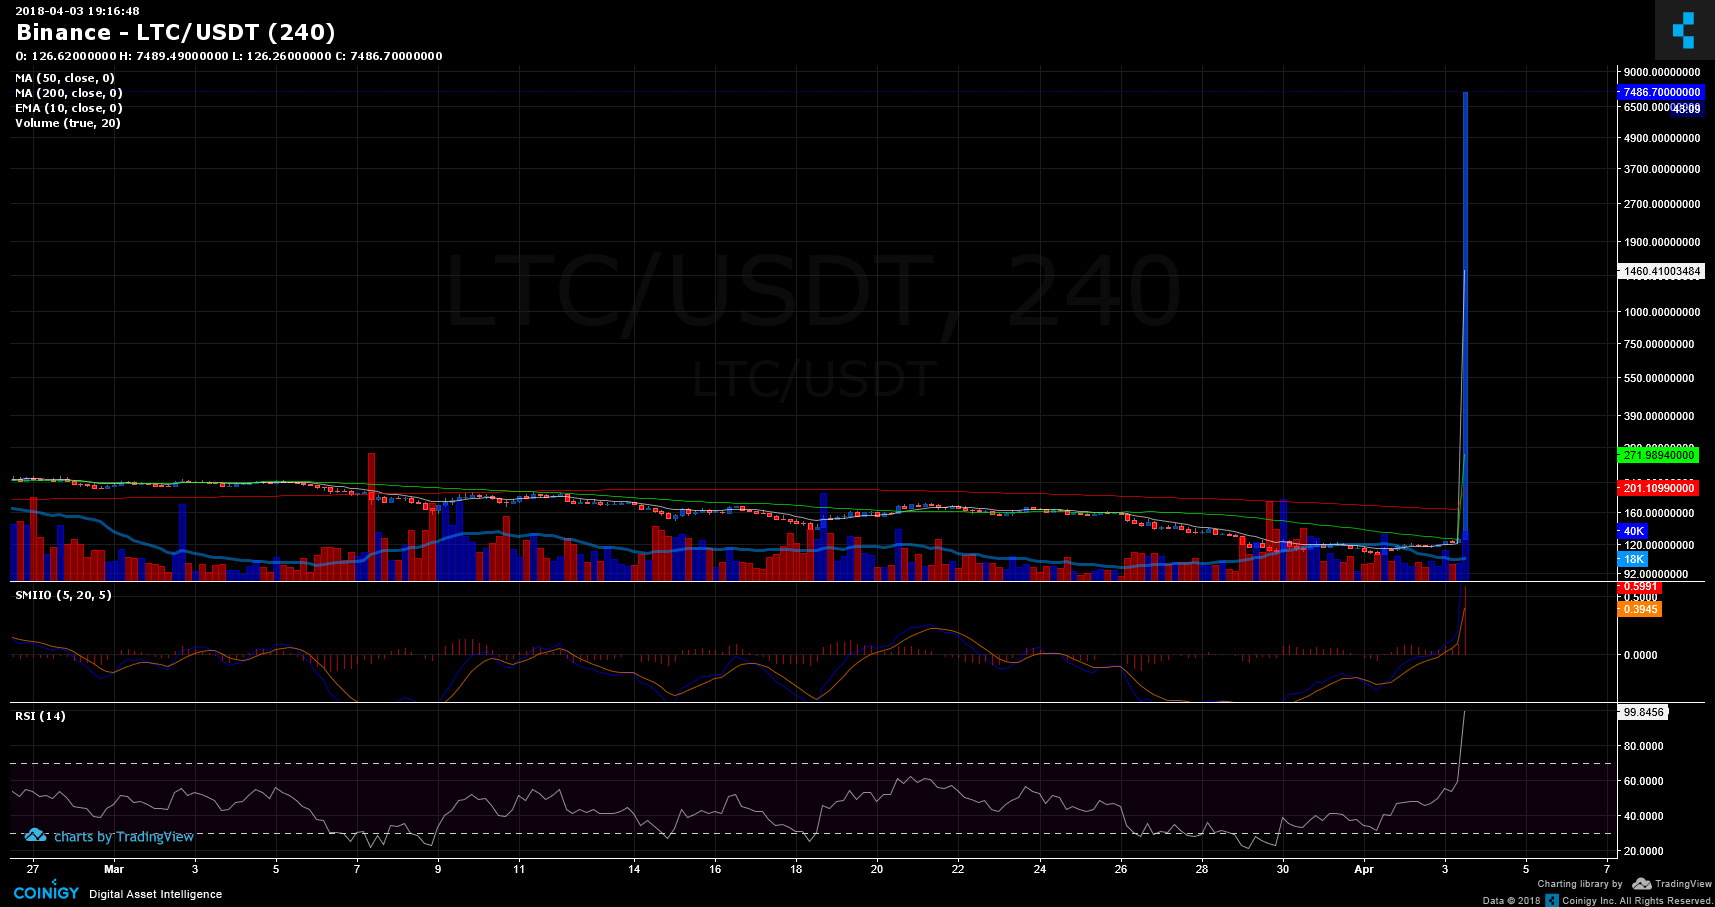The width and height of the screenshot is (1715, 907).
Task: Toggle the MA (50, close, 0) indicator legend
Action: [64, 77]
